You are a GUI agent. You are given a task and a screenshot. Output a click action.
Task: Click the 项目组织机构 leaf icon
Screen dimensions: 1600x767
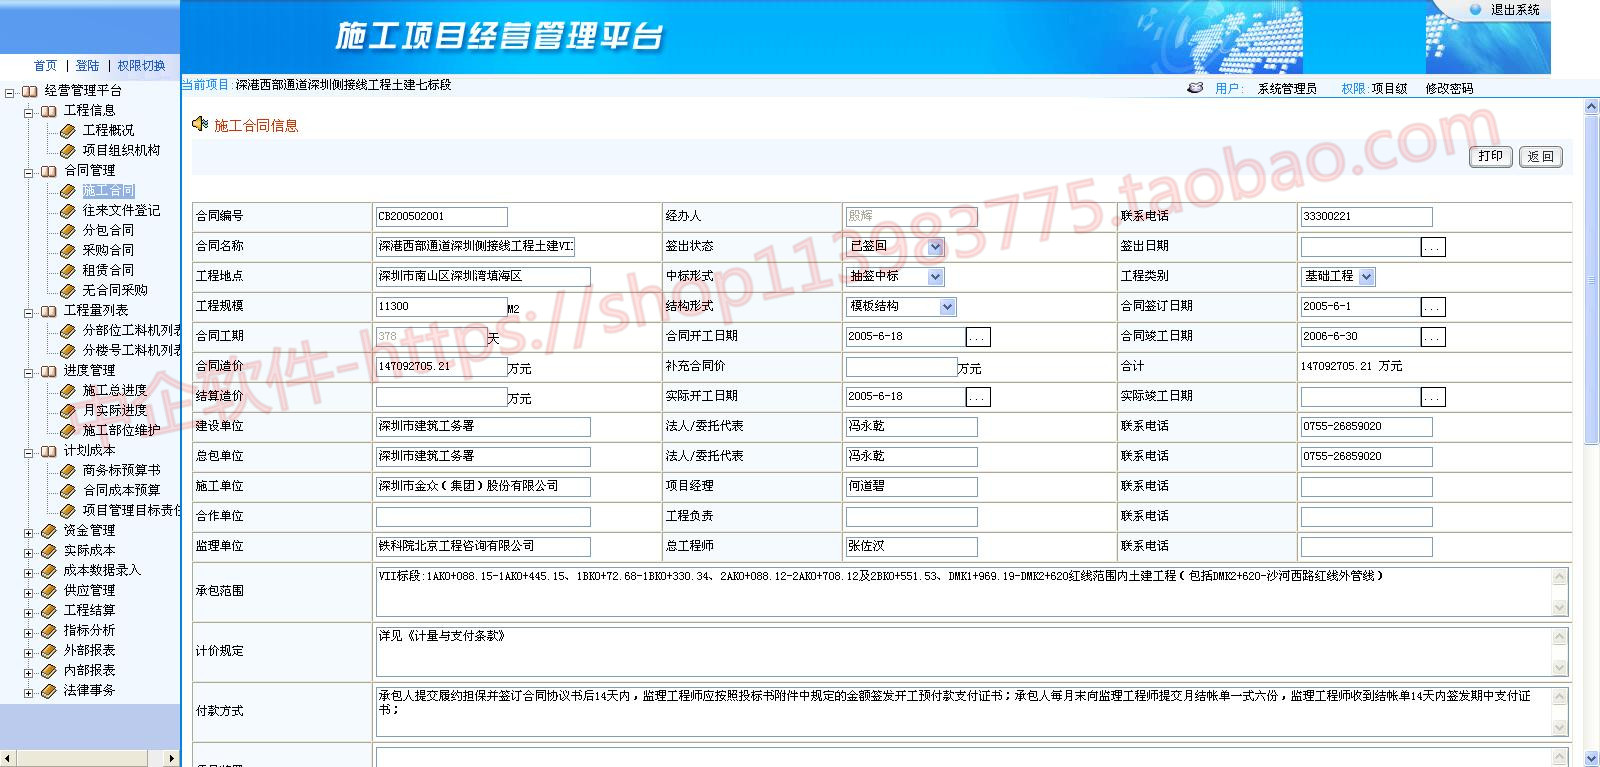coord(68,151)
